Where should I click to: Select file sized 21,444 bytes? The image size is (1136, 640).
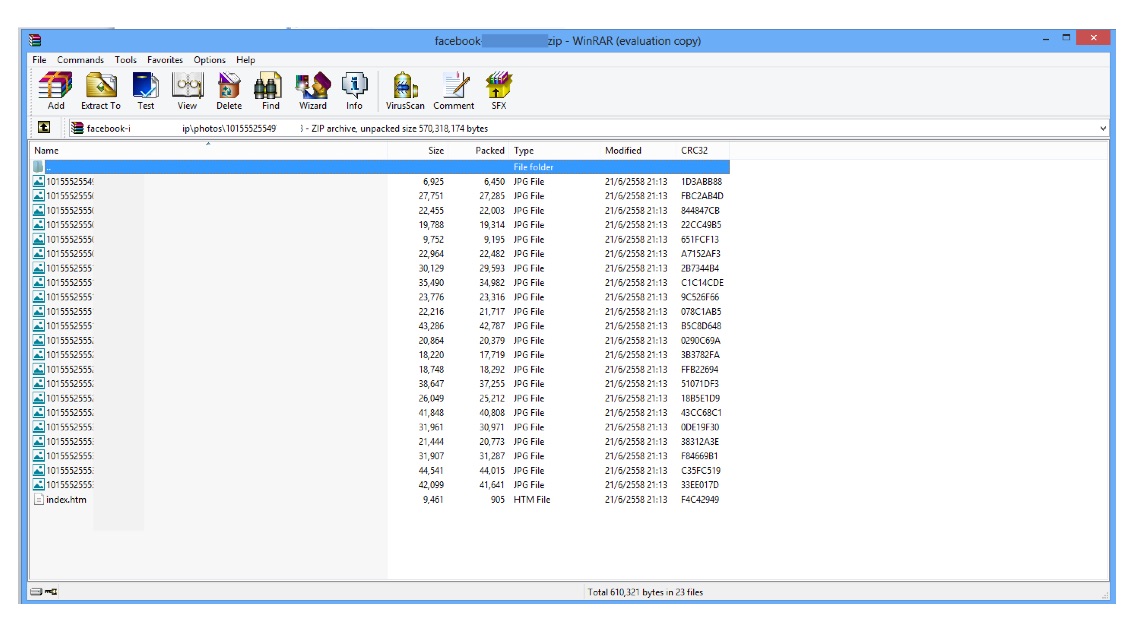pos(380,441)
